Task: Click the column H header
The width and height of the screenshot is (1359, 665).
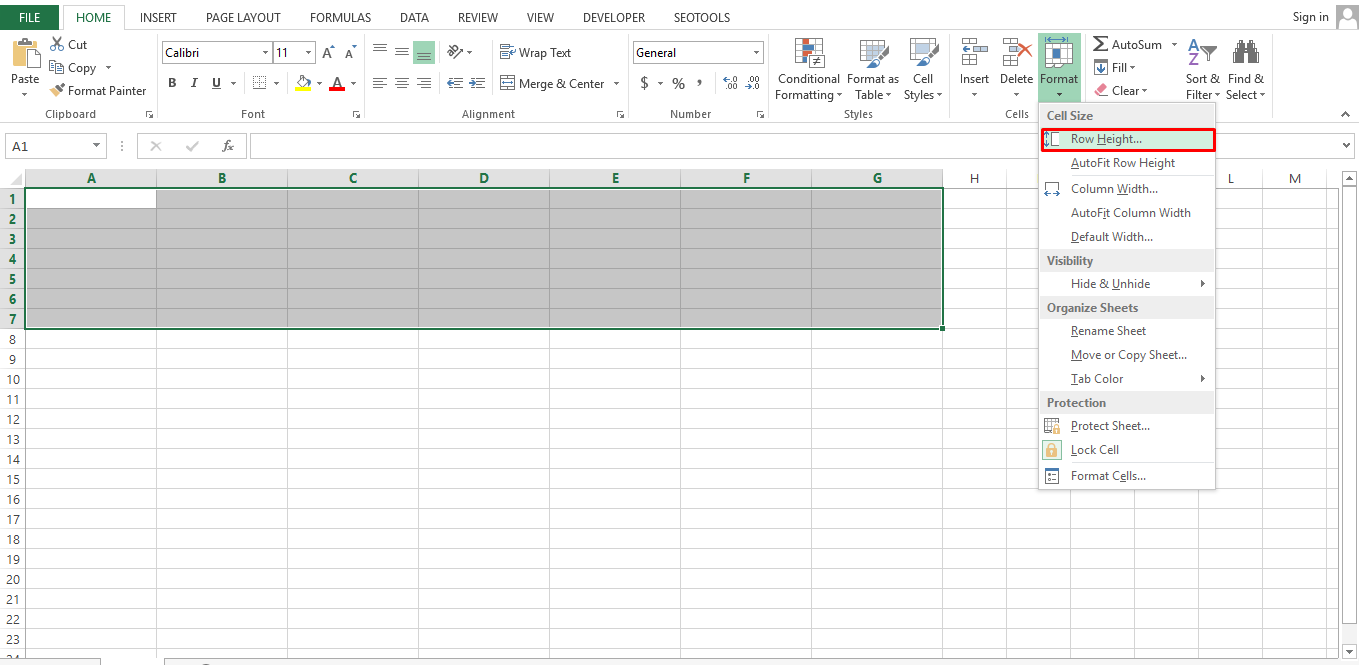Action: point(974,179)
